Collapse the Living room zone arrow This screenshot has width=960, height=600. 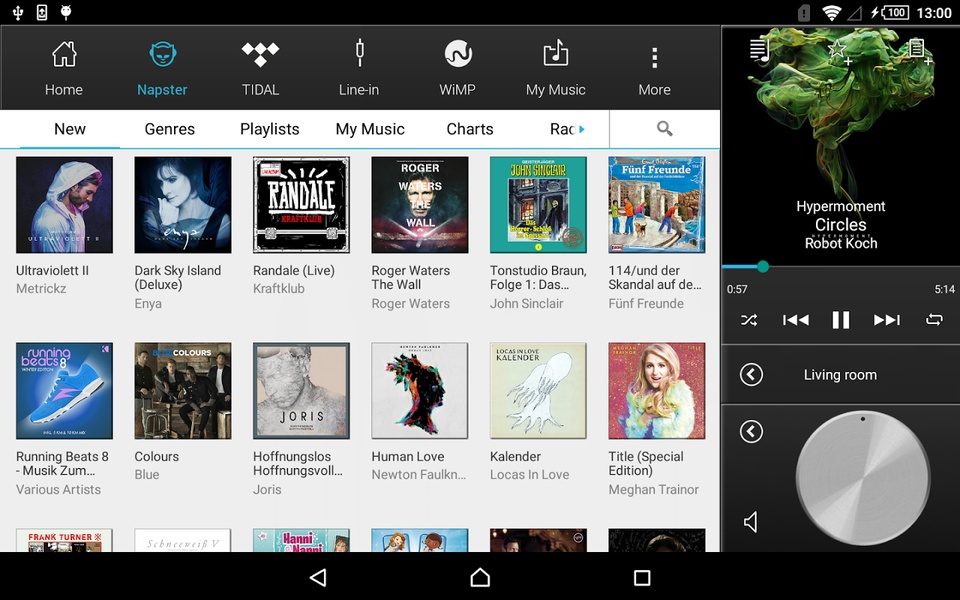(x=751, y=375)
